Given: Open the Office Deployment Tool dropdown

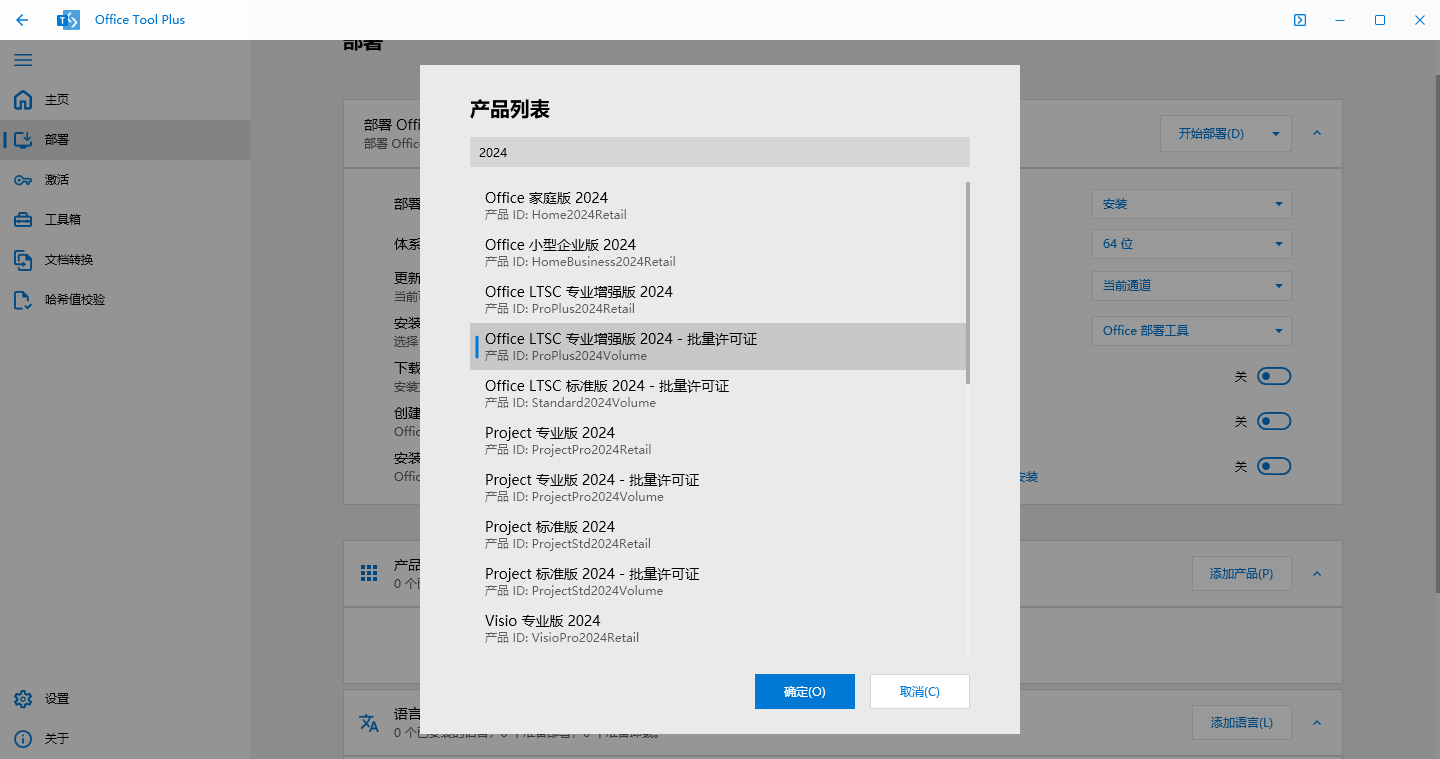Looking at the screenshot, I should click(1191, 331).
